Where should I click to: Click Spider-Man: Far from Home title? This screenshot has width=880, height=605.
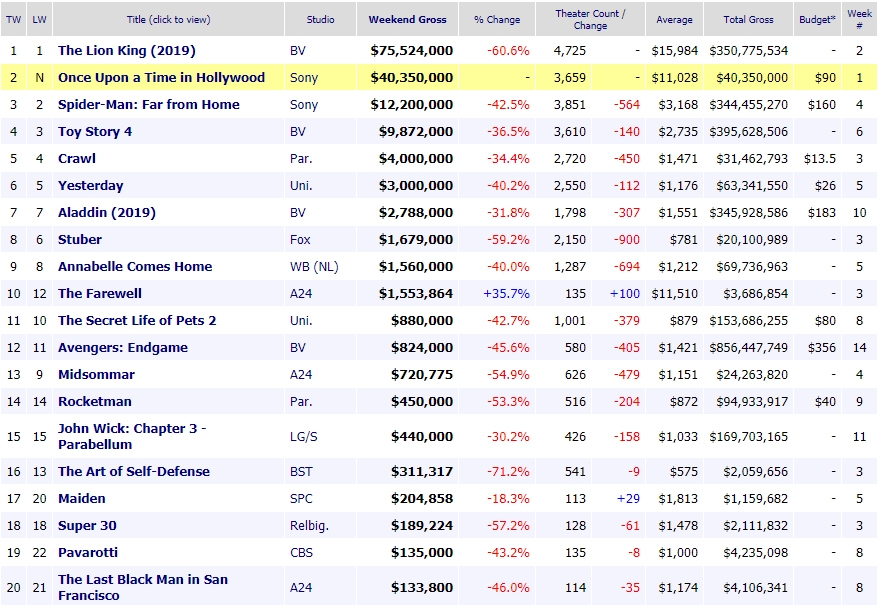[x=149, y=104]
